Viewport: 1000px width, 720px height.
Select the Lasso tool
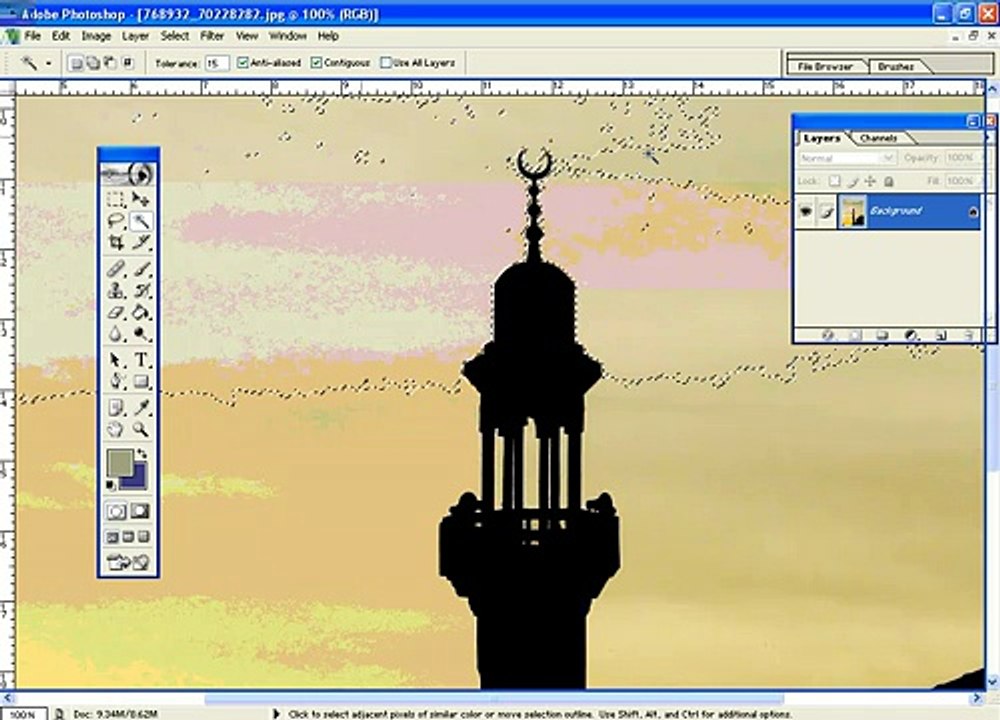coord(116,221)
